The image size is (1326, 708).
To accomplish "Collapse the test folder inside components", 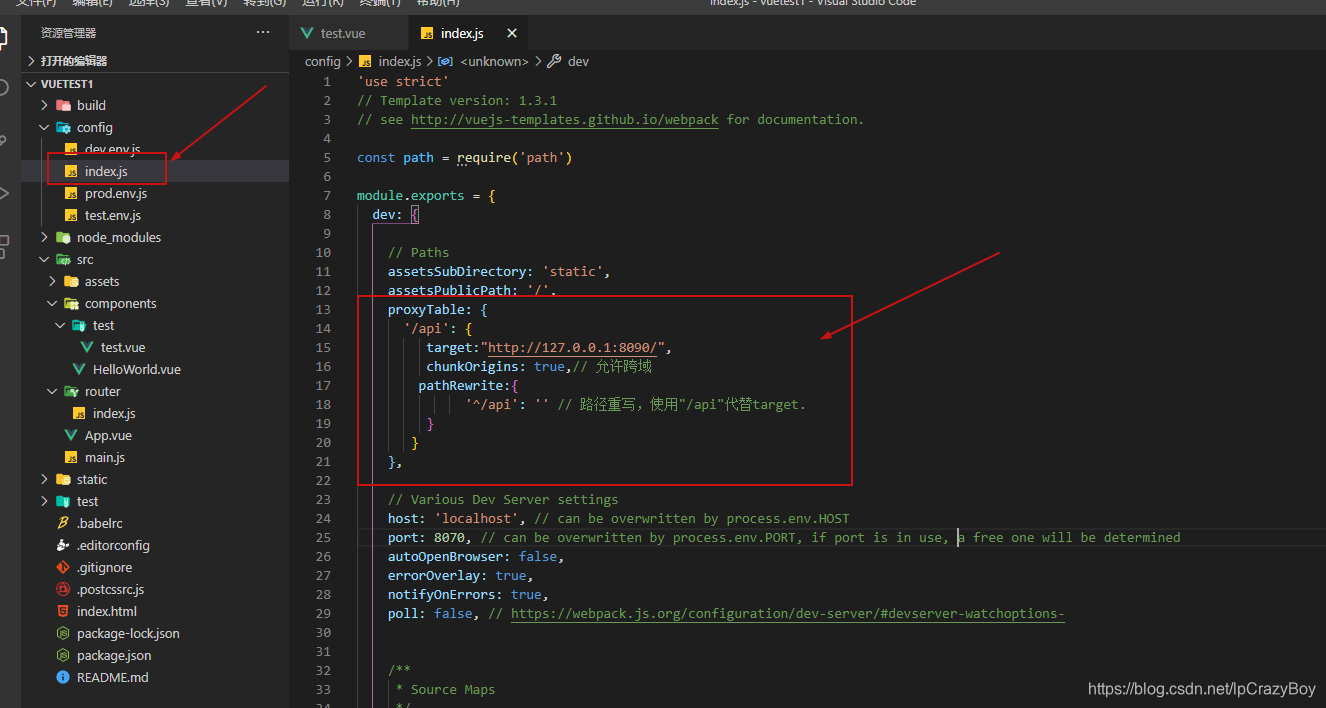I will (x=60, y=325).
